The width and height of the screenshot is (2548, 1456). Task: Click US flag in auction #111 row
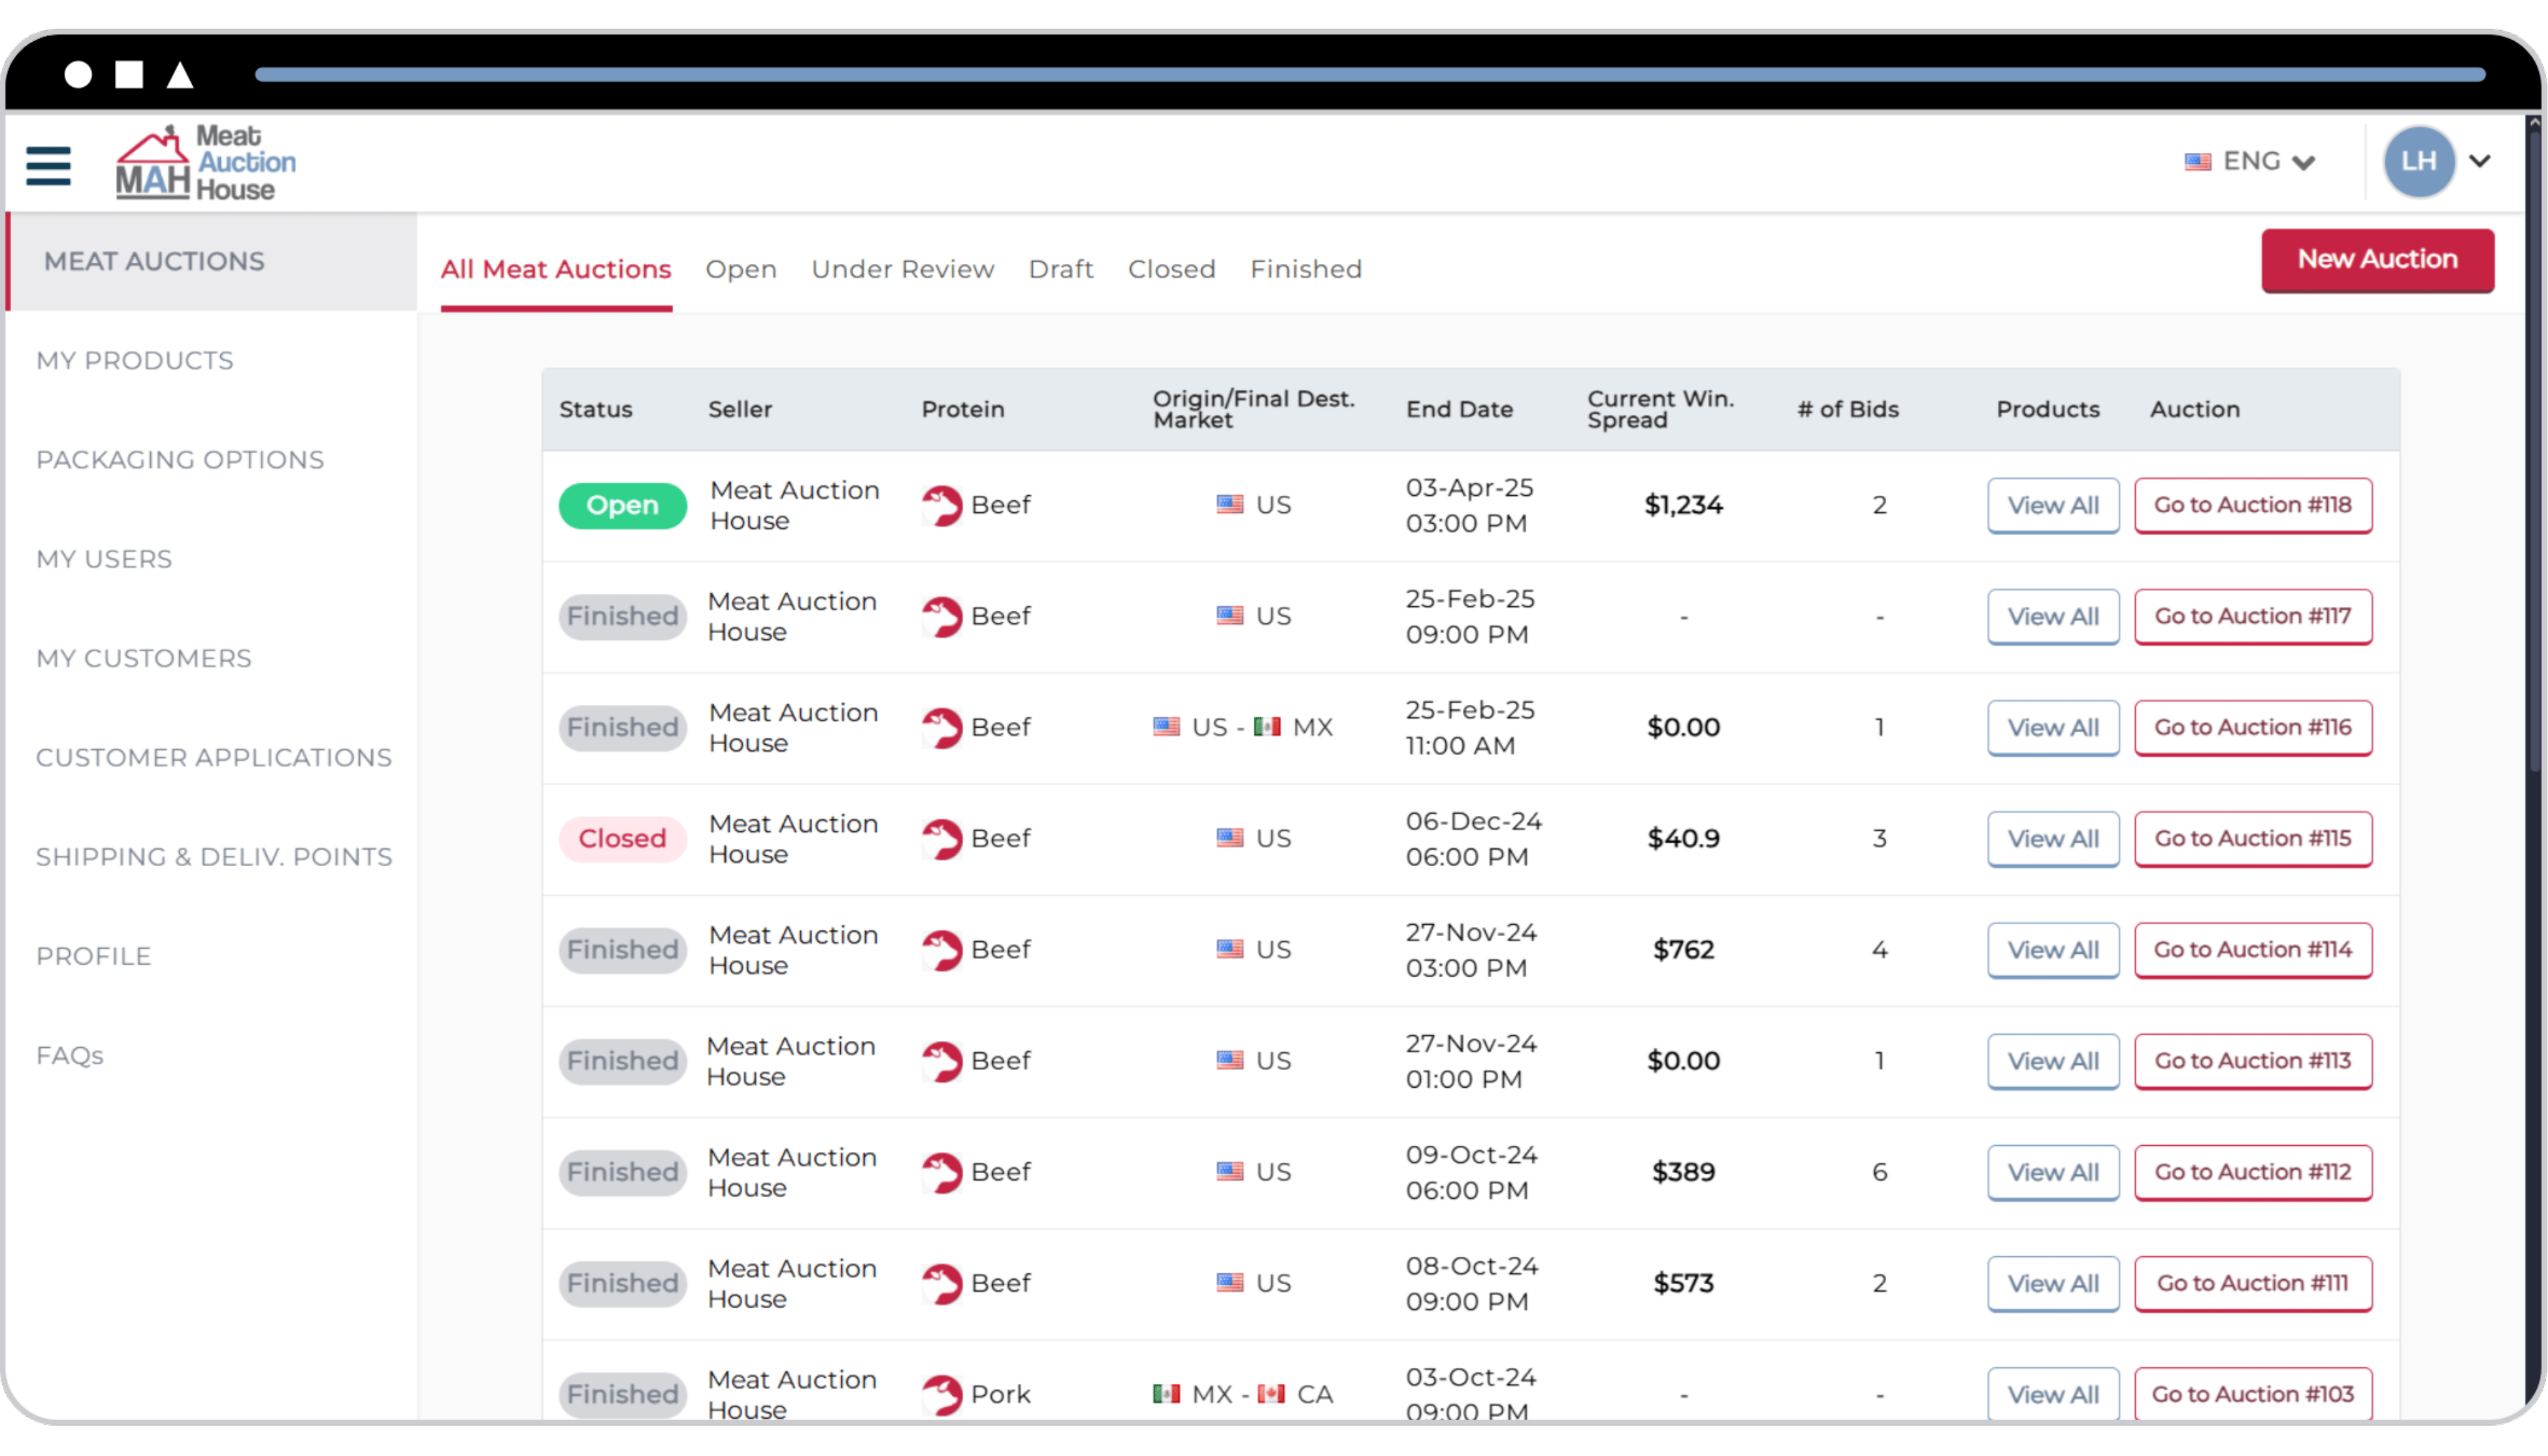[x=1230, y=1282]
